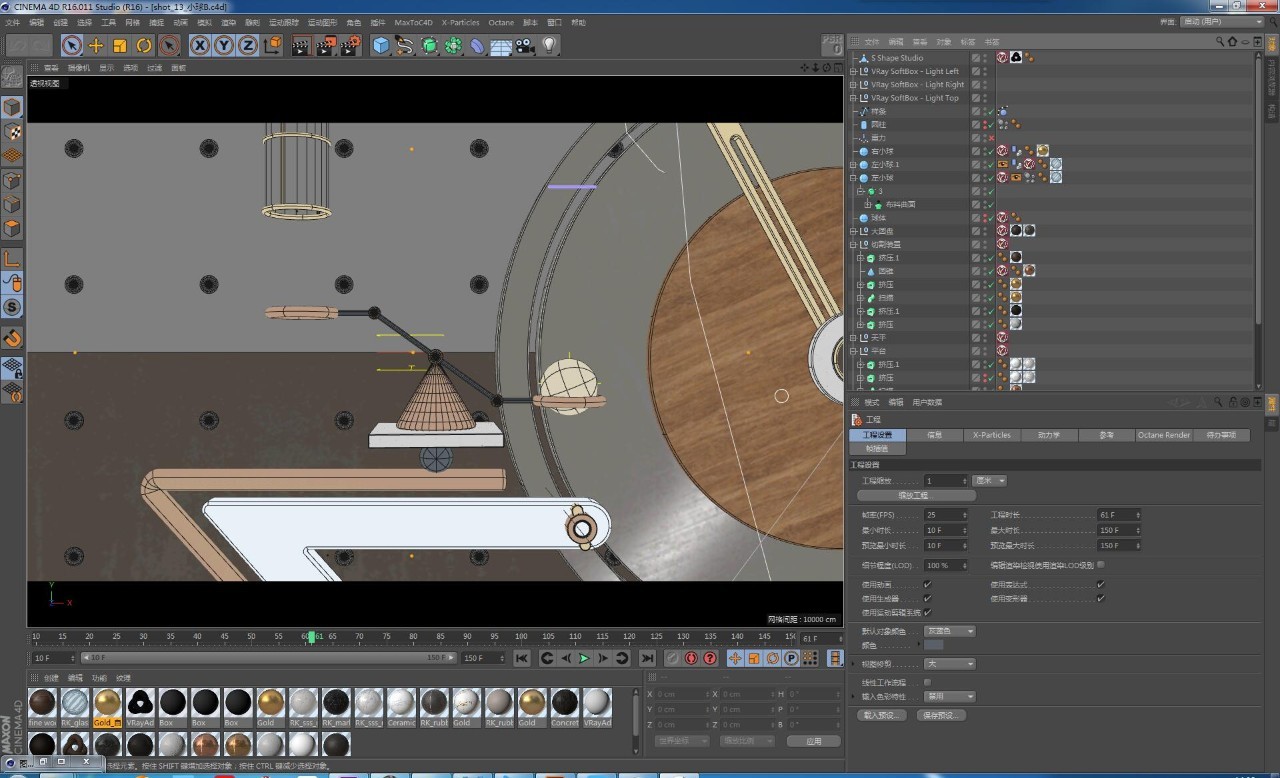
Task: Add a Camera object
Action: coord(525,45)
